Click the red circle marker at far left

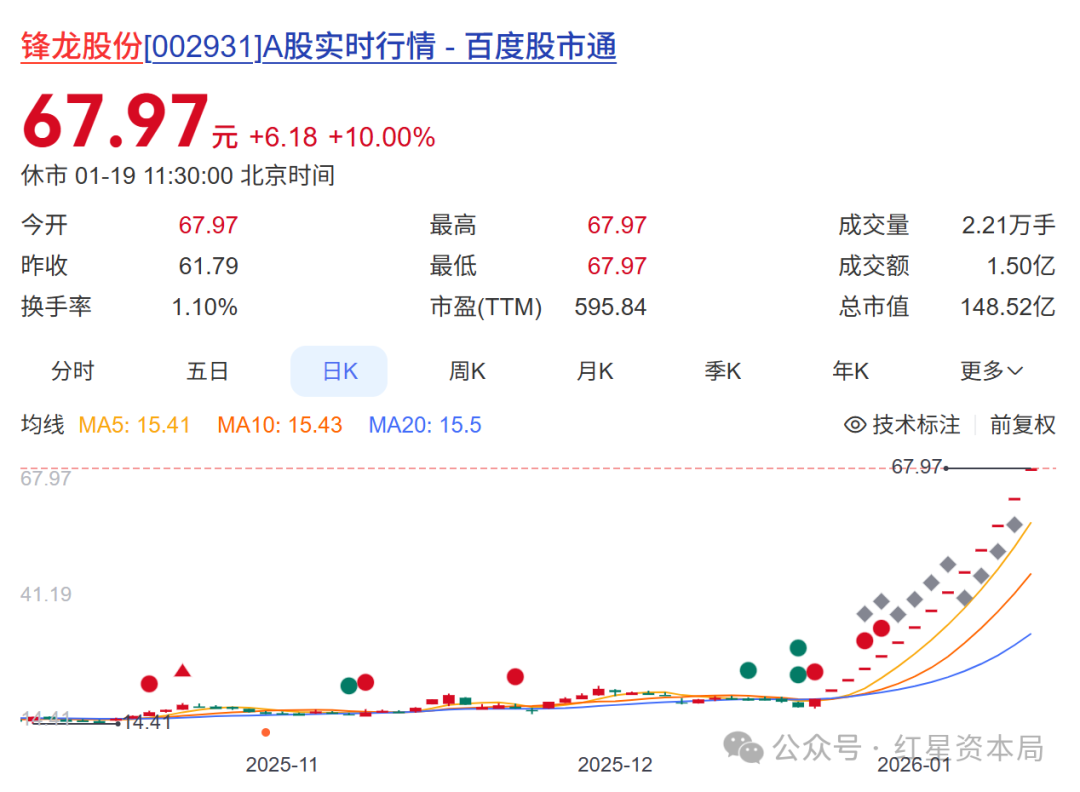148,683
